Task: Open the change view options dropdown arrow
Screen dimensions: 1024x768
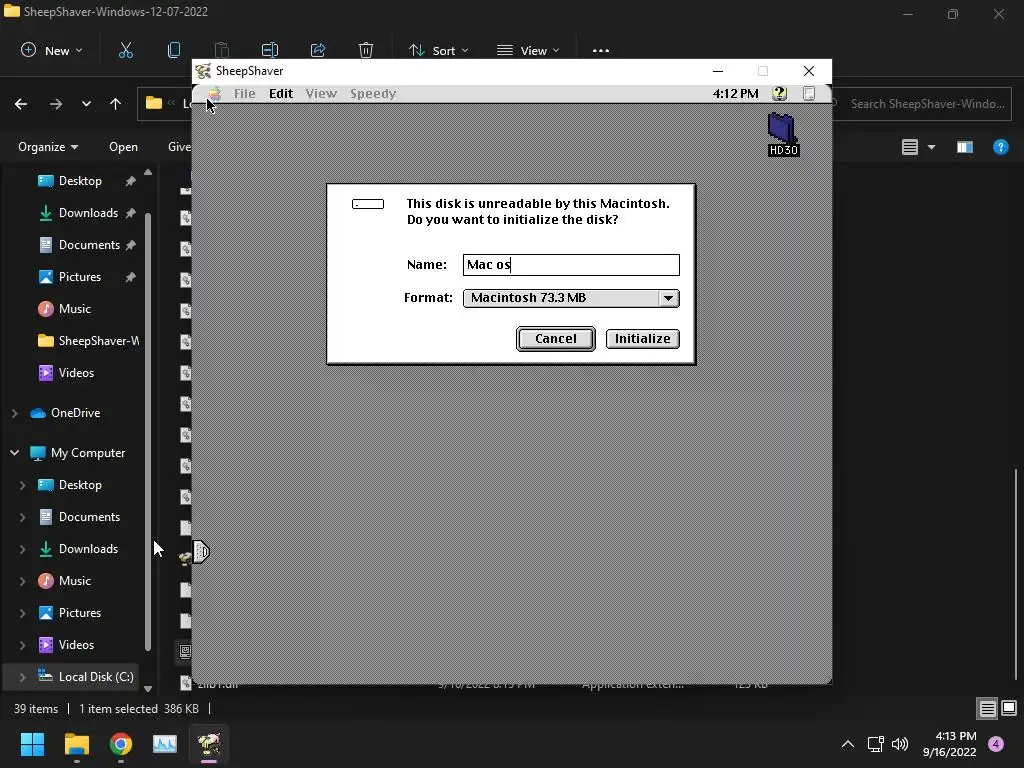Action: click(x=931, y=148)
